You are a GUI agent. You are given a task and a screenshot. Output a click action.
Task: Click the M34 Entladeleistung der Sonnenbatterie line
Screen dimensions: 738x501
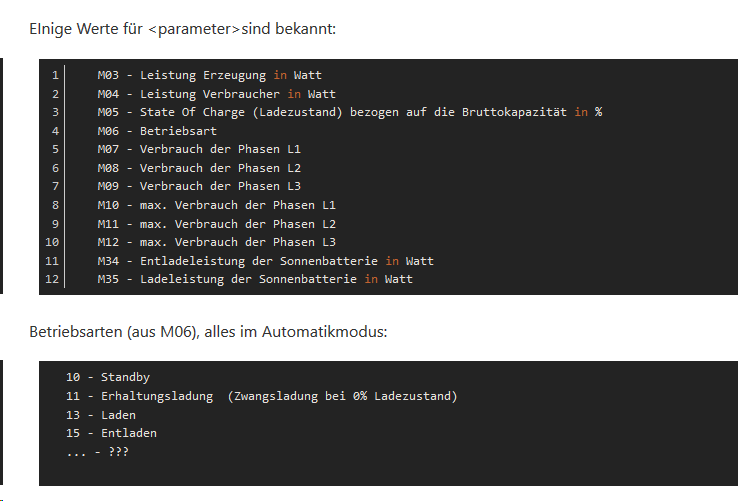tap(265, 261)
